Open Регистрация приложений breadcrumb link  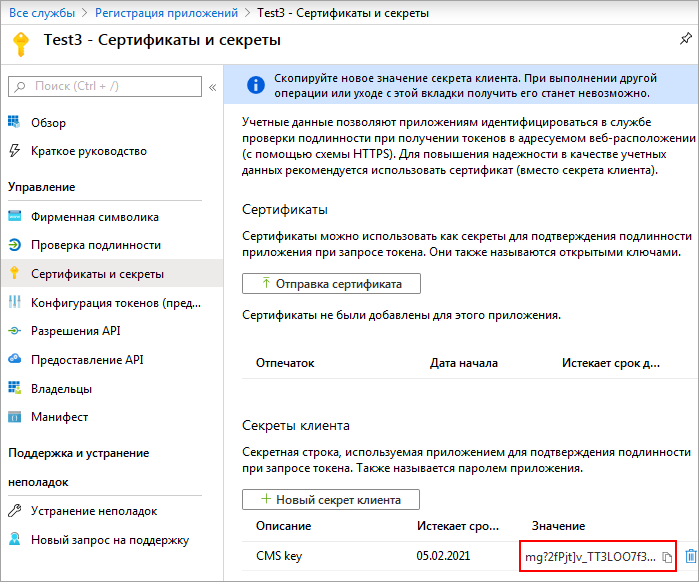point(166,13)
